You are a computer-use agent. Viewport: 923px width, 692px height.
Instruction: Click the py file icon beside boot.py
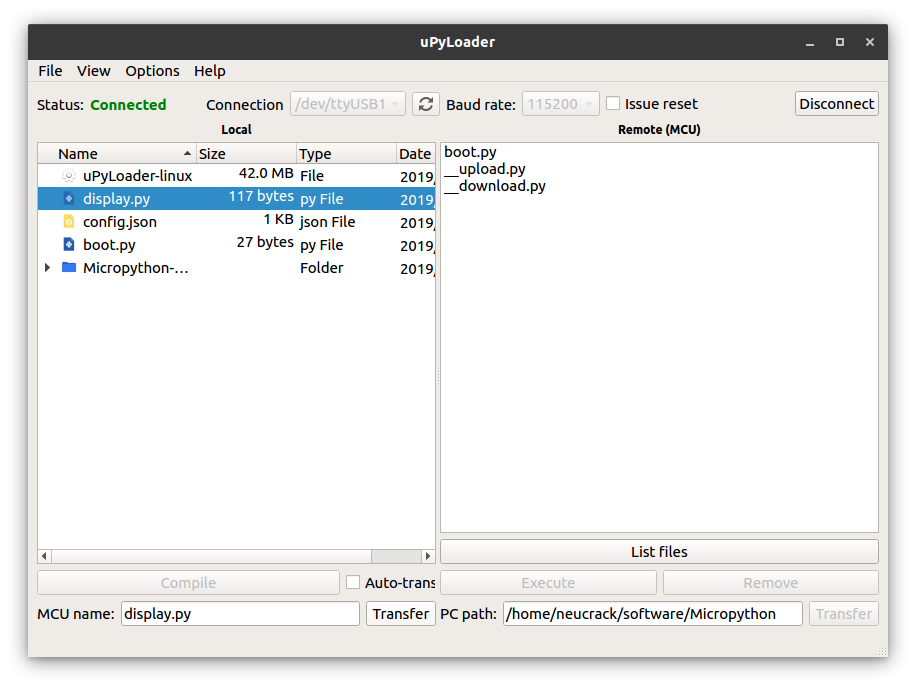(67, 244)
